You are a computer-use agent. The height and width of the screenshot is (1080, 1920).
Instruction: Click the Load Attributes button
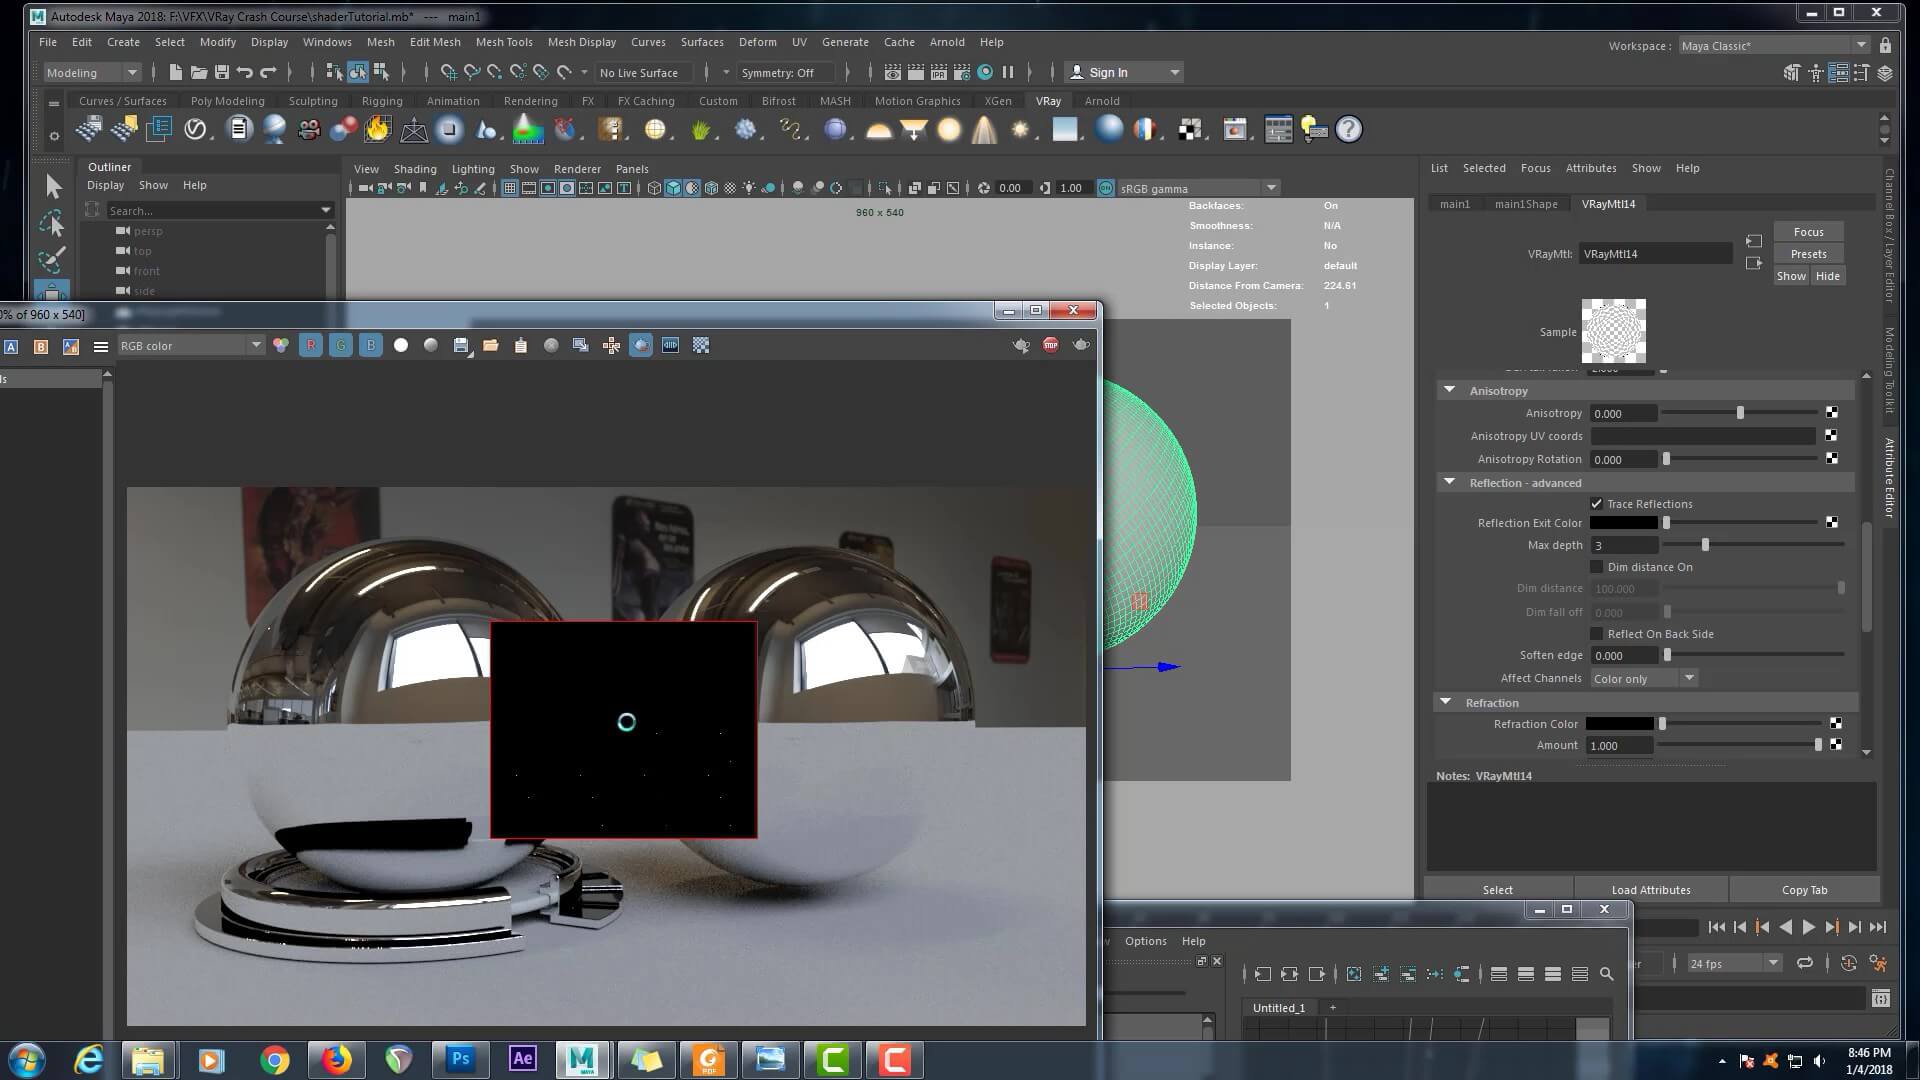point(1650,890)
